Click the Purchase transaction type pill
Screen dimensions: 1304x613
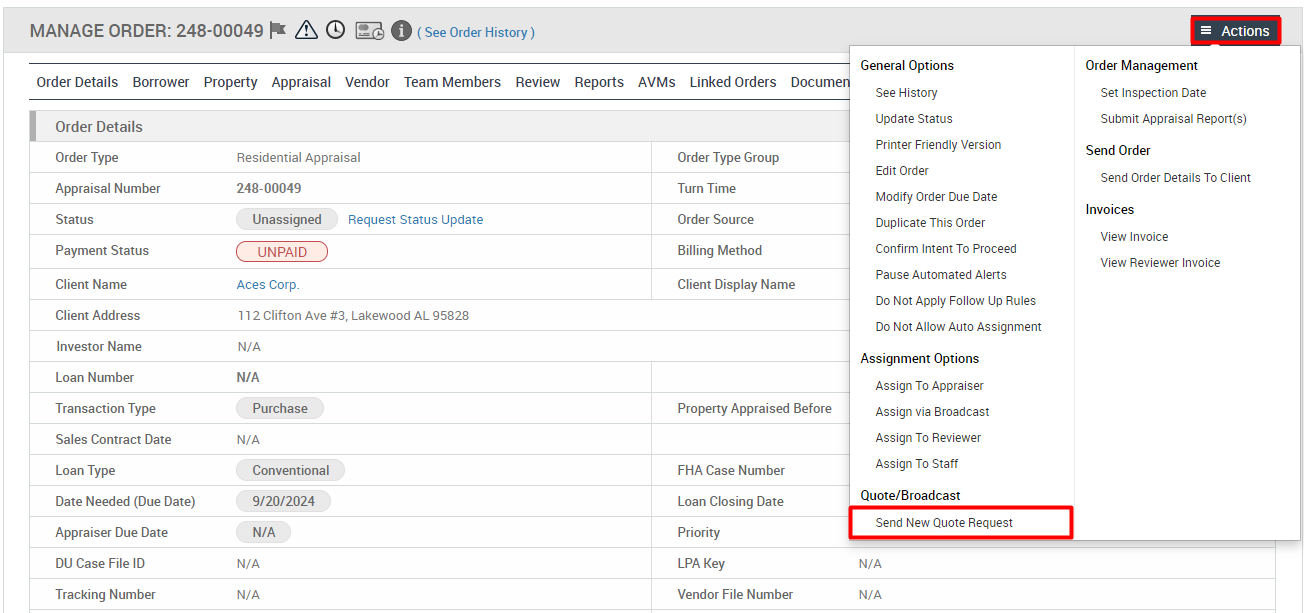coord(280,409)
